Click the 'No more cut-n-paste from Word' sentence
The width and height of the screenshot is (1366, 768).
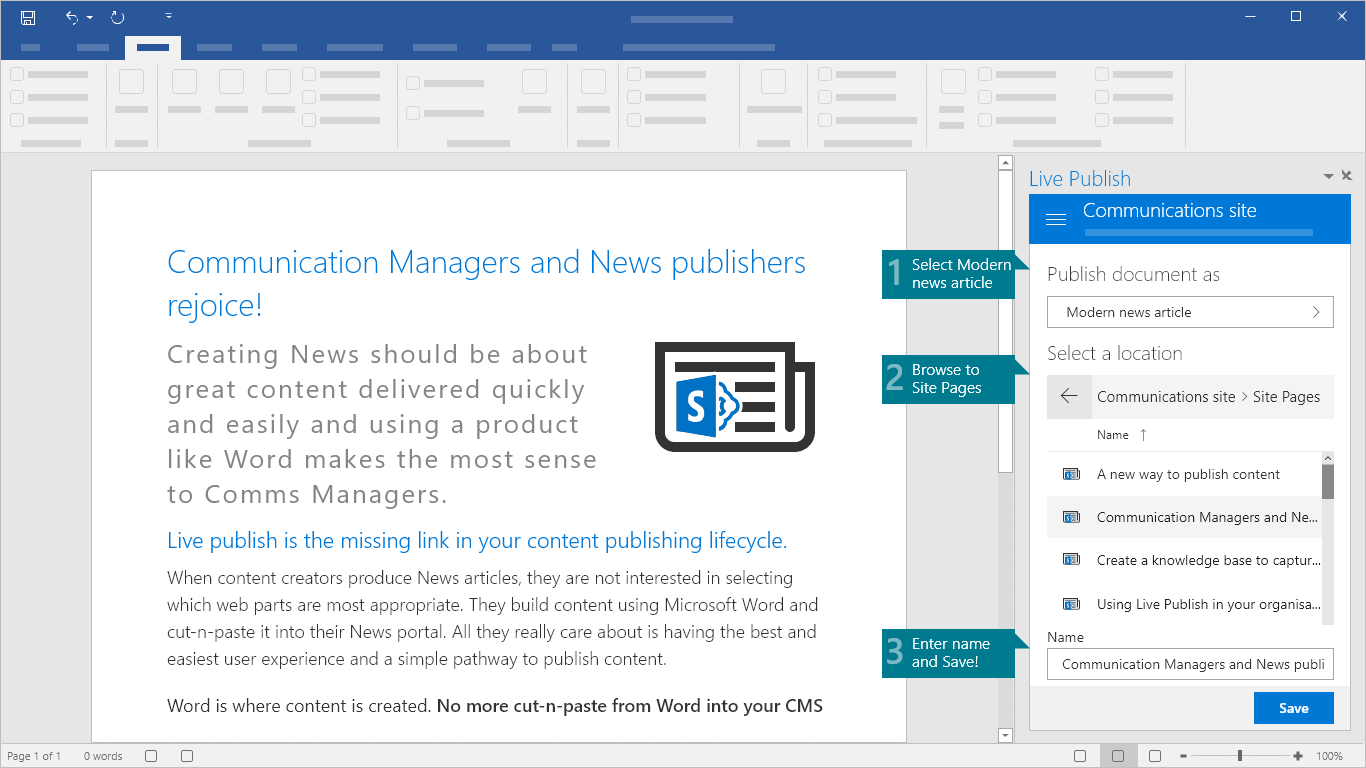[x=630, y=706]
